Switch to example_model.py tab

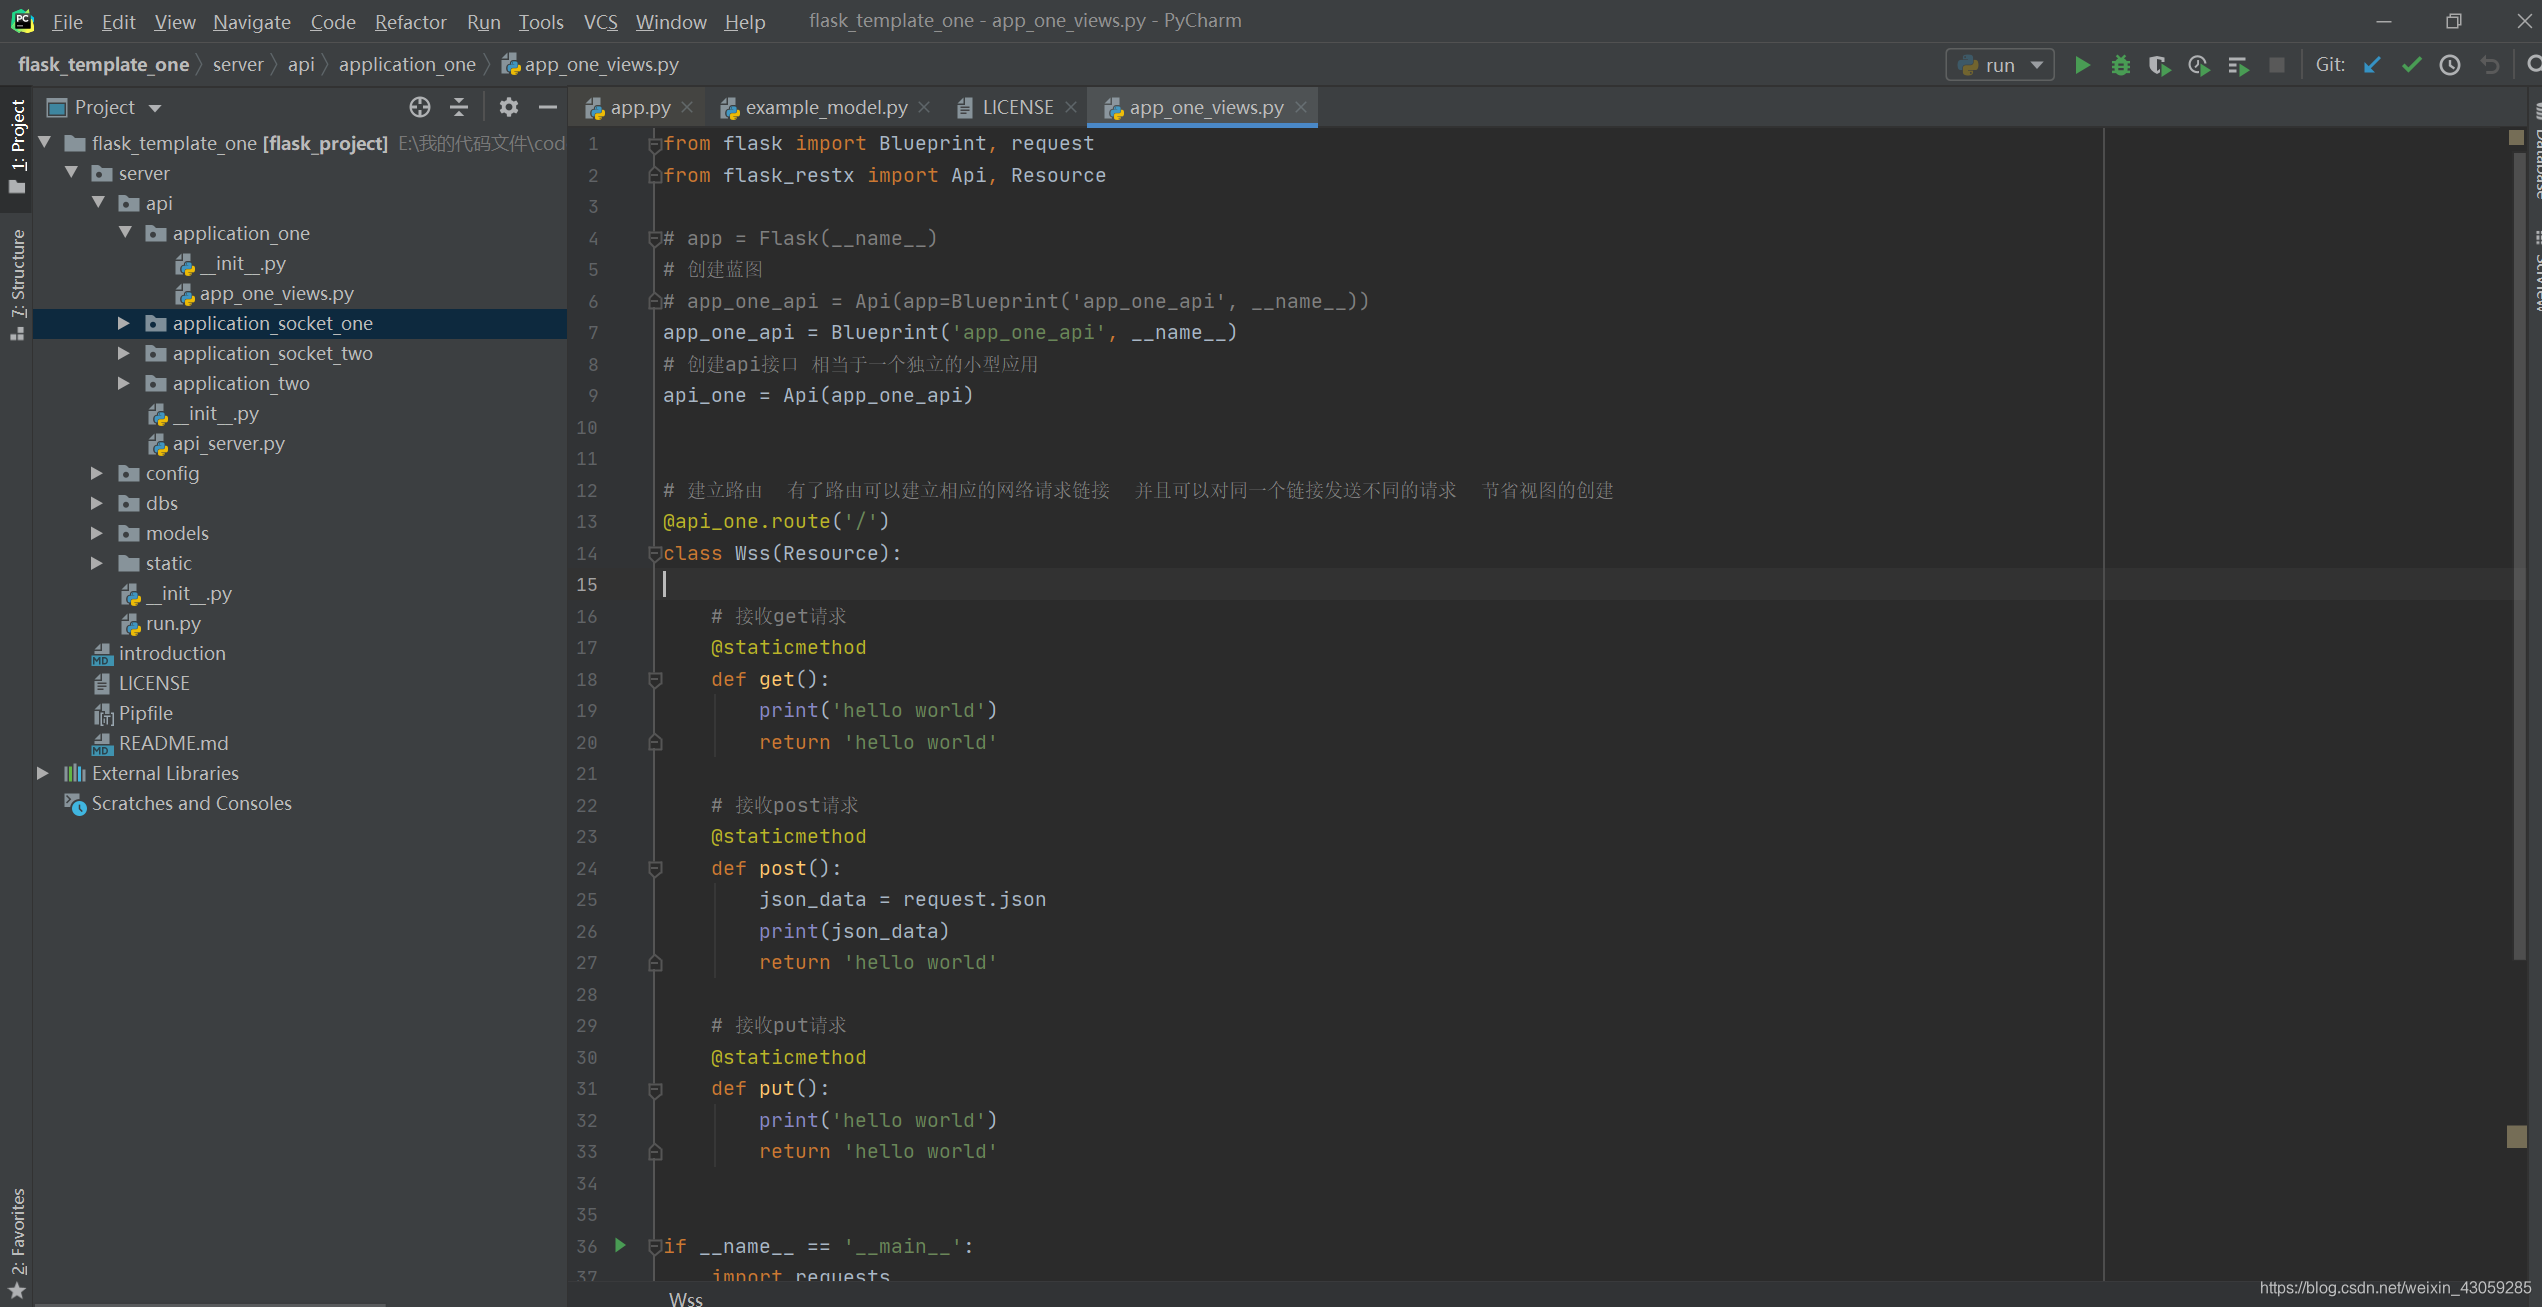[x=825, y=107]
